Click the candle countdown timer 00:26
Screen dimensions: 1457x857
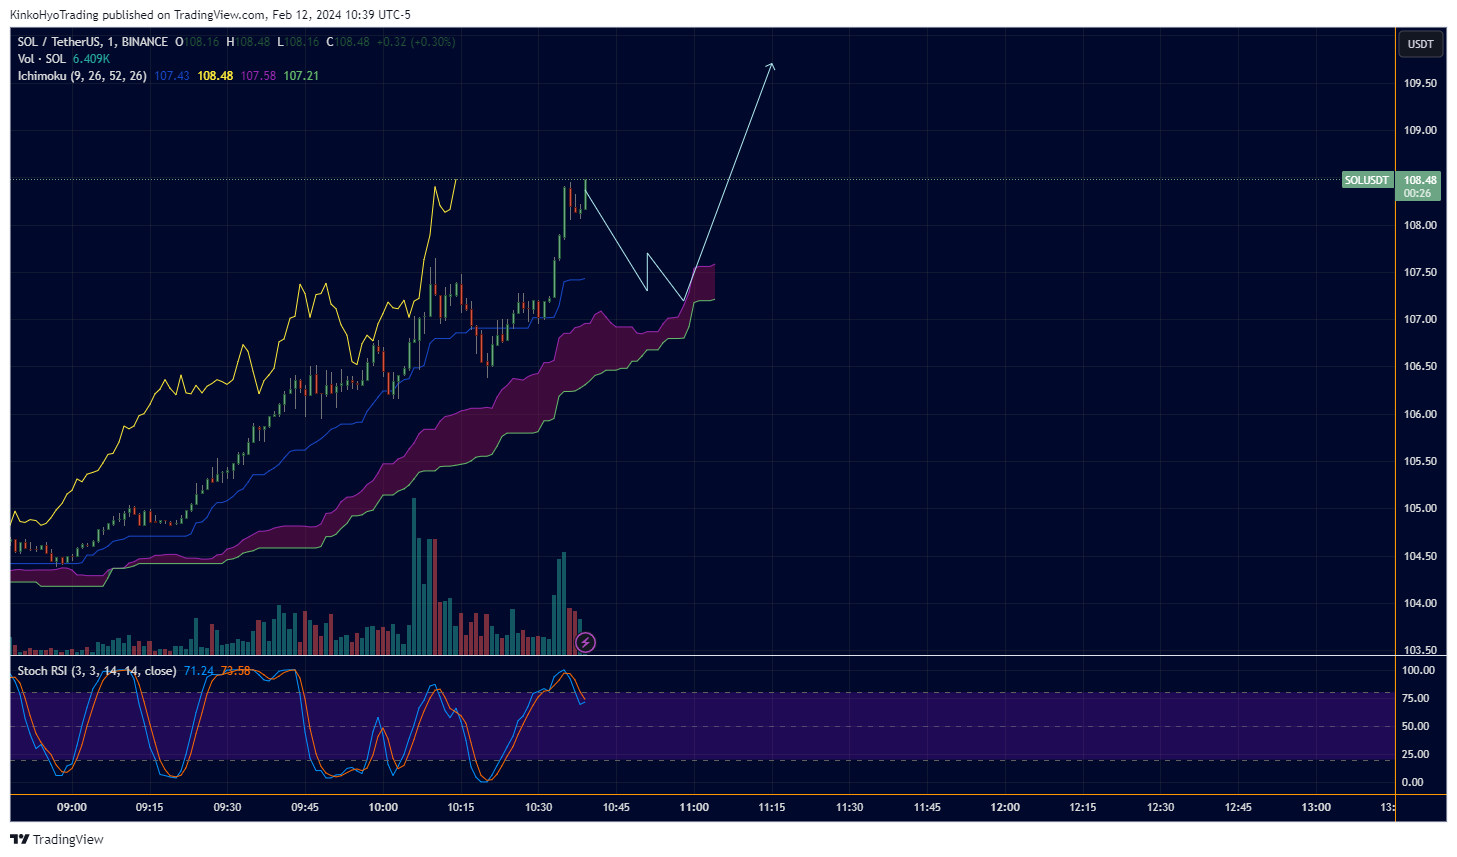point(1417,193)
